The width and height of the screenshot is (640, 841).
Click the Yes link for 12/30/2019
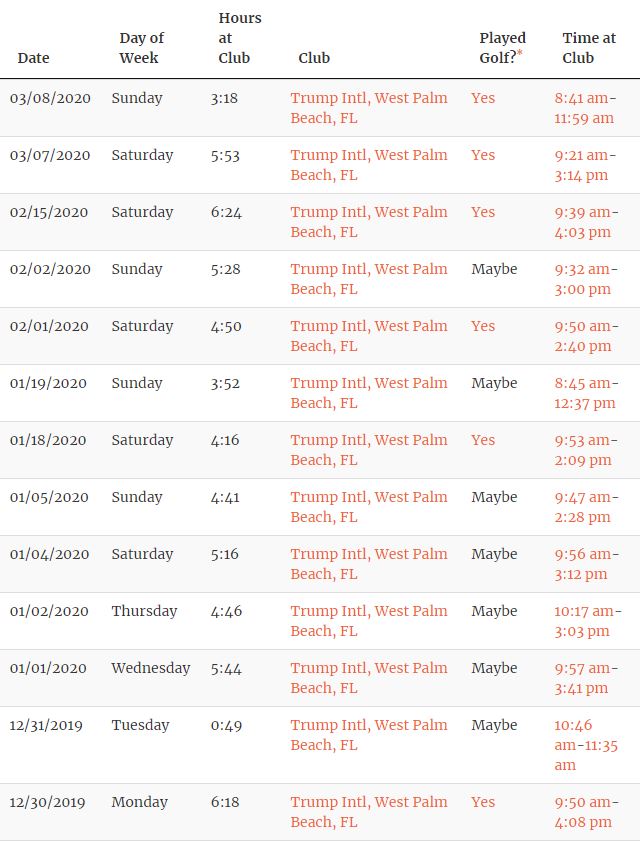[x=483, y=802]
